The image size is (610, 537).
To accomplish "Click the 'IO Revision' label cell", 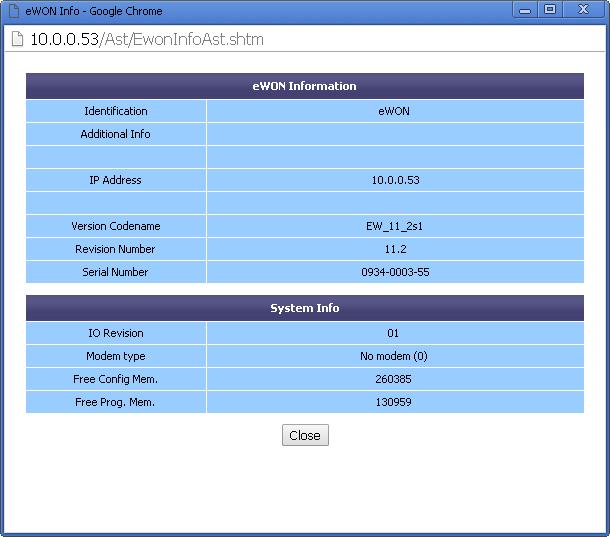I will pyautogui.click(x=116, y=333).
